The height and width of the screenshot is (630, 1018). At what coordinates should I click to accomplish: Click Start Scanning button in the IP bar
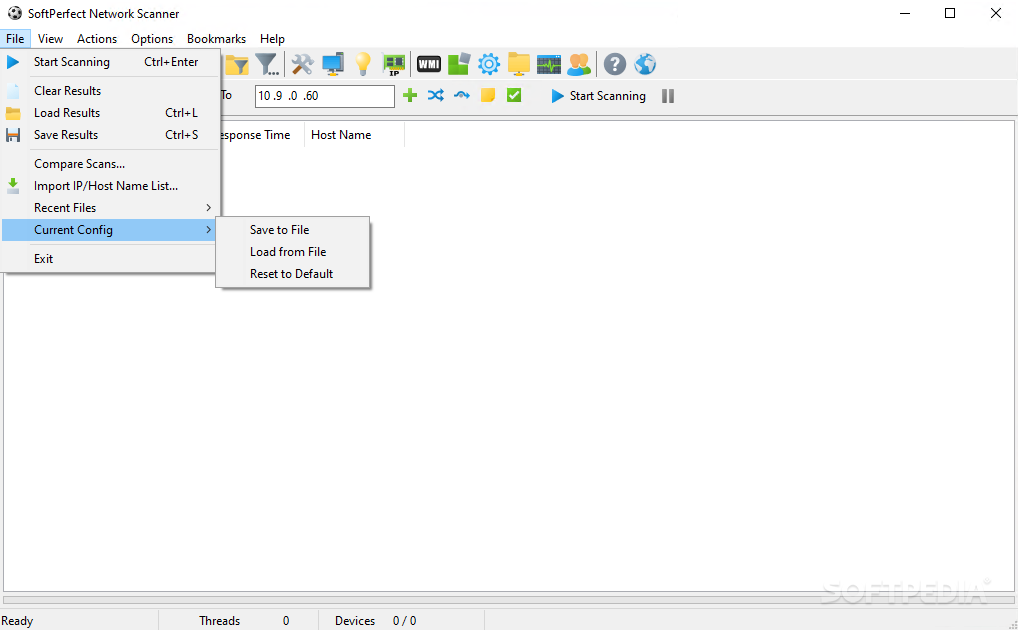tap(598, 96)
